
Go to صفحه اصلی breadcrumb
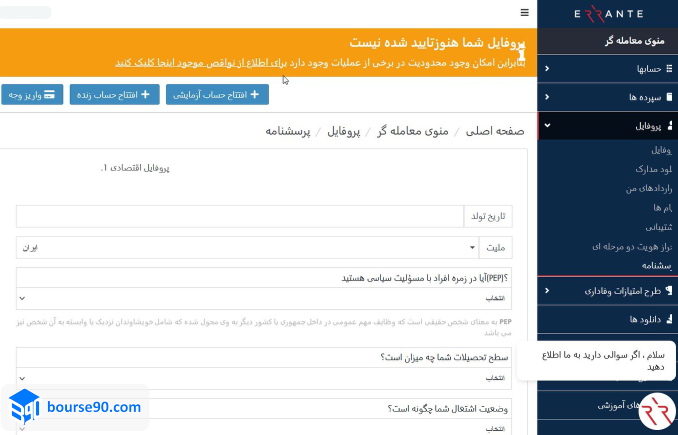point(495,131)
